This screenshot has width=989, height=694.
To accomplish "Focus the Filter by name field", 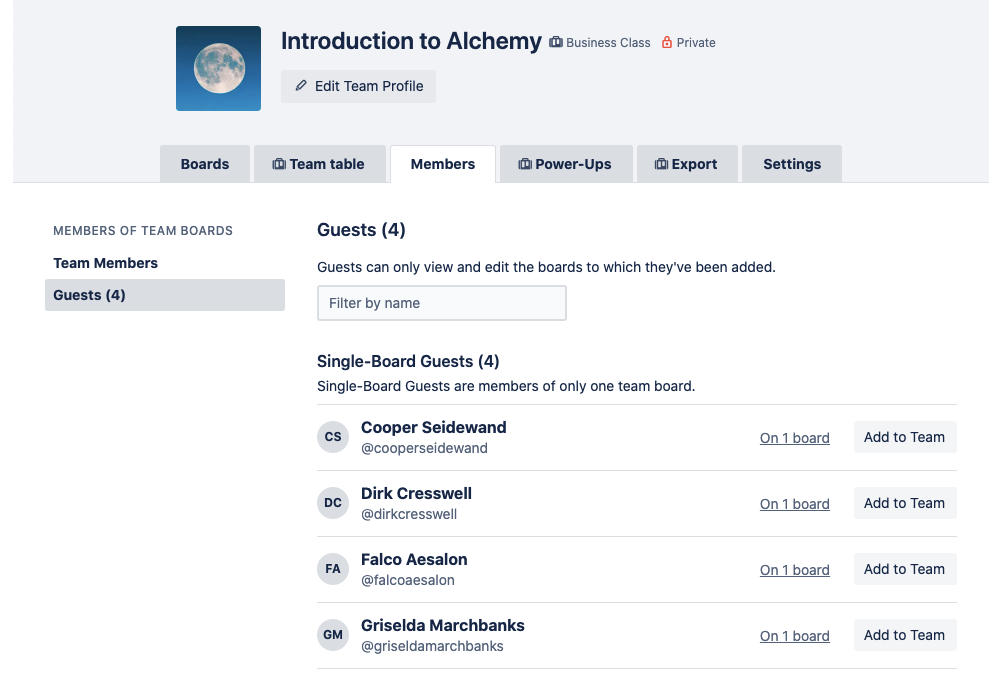I will point(441,303).
